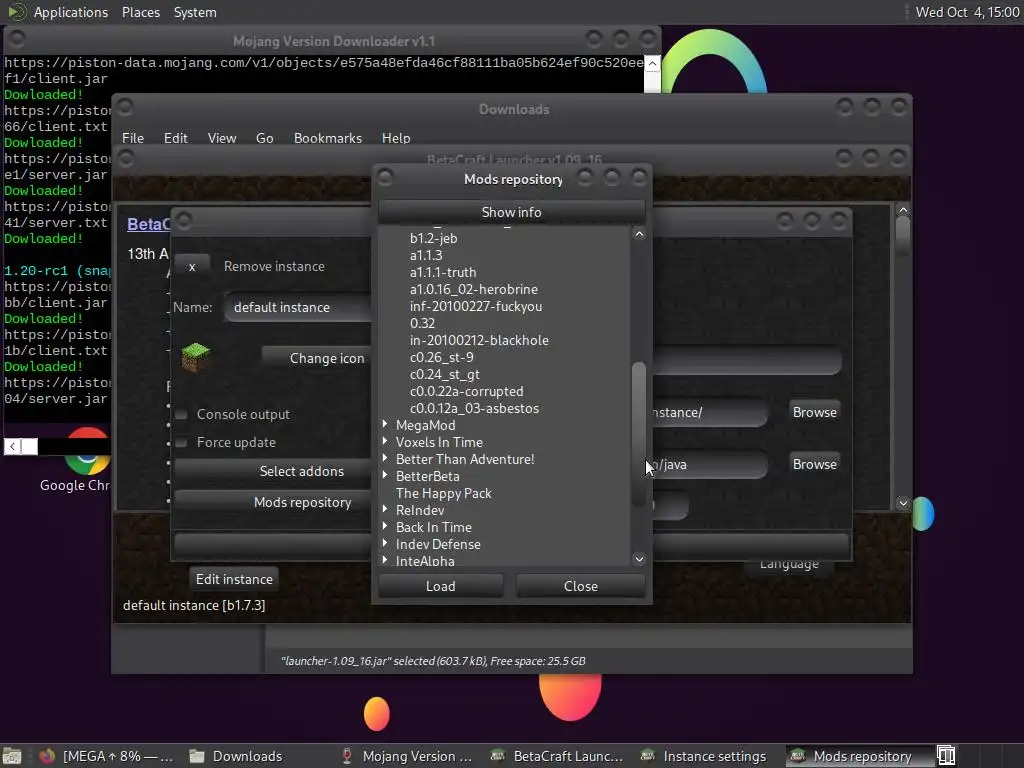1024x768 pixels.
Task: Click show desktop icon in taskbar
Action: (12, 756)
